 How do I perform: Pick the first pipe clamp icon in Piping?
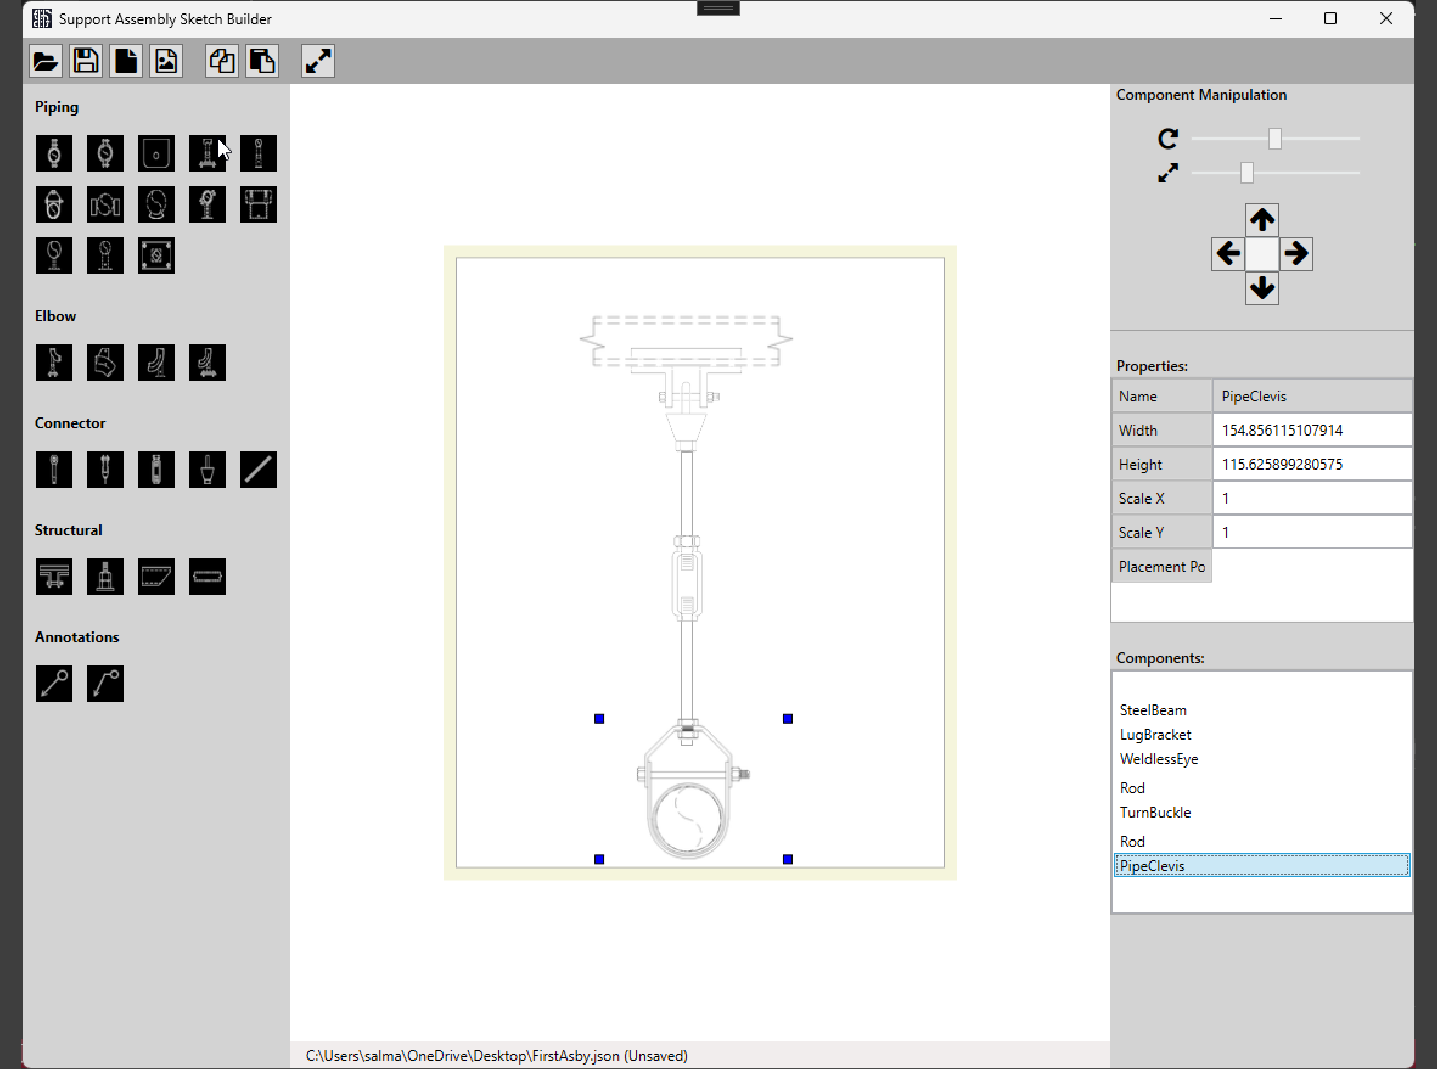[x=54, y=154]
